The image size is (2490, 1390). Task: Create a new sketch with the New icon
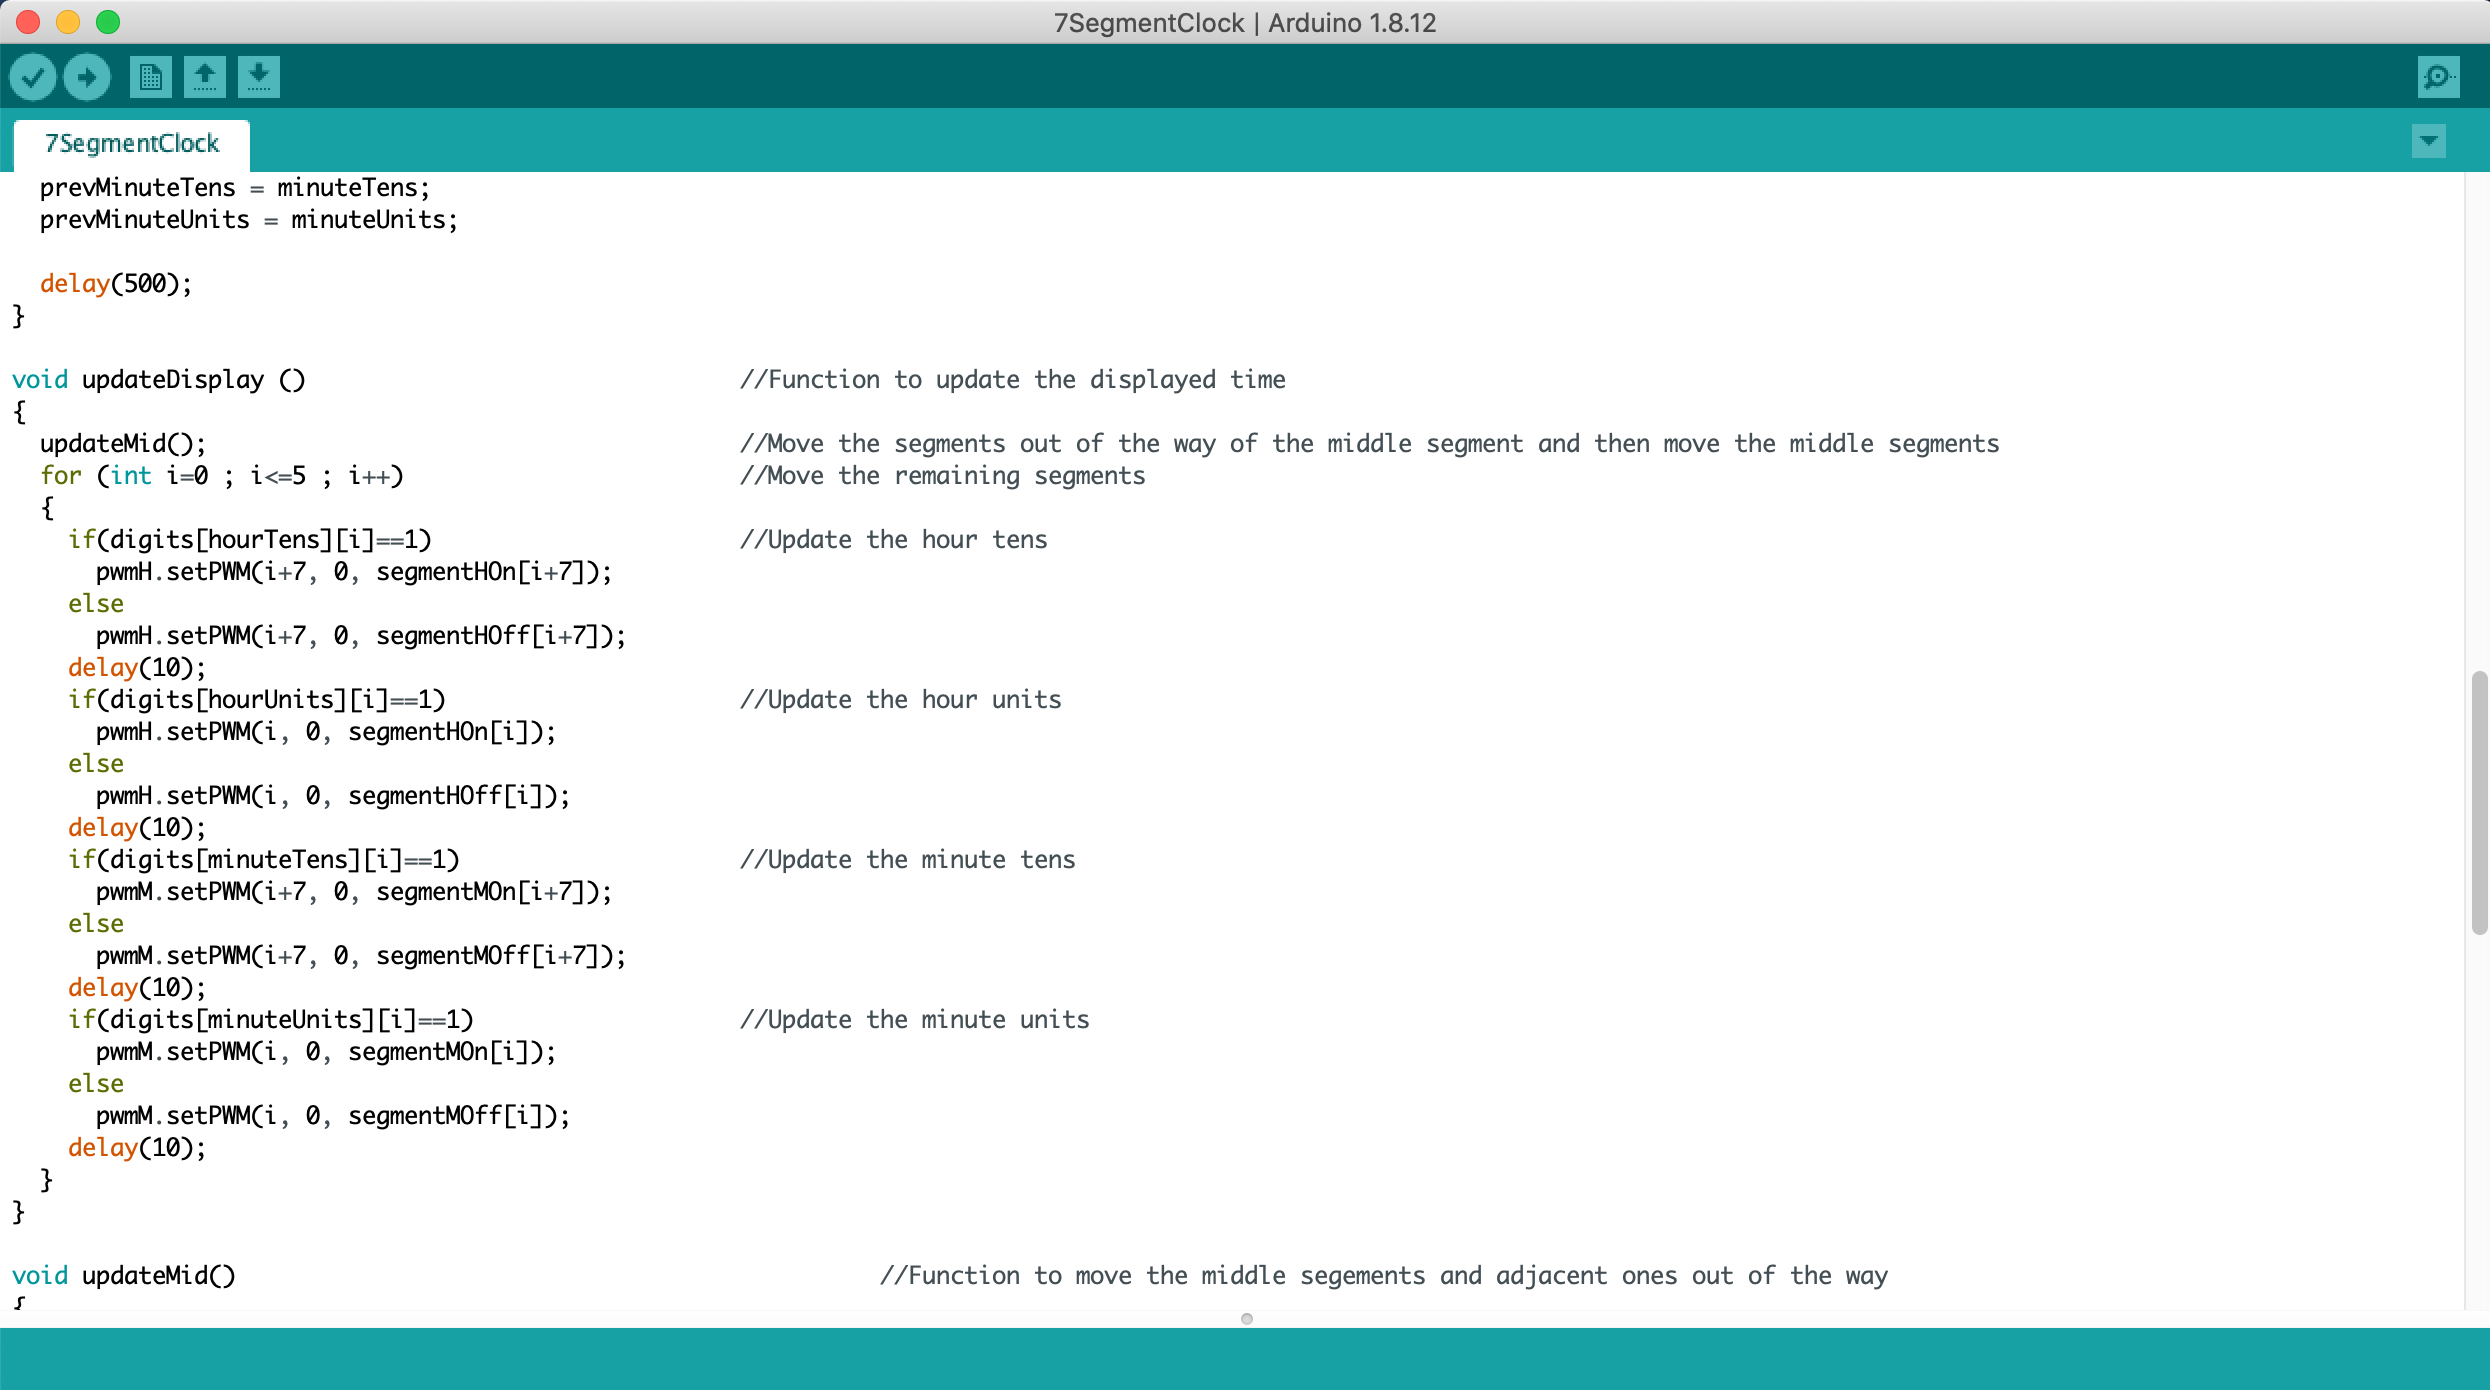tap(151, 77)
